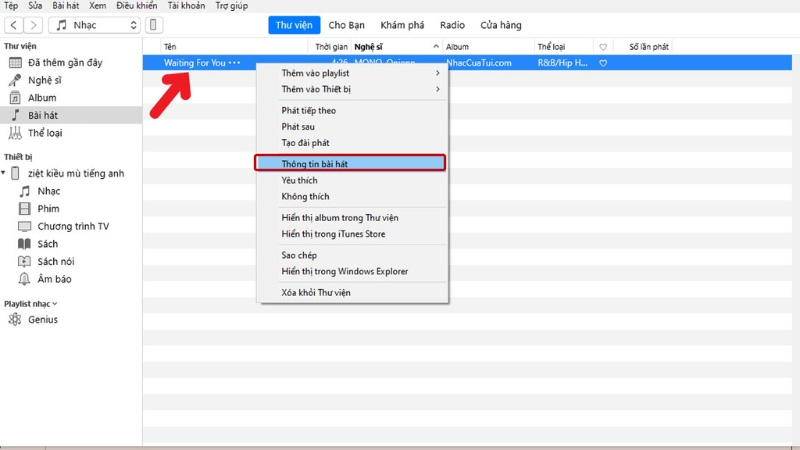Click Xóa khỏi Thư viện
800x450 pixels.
tap(316, 293)
